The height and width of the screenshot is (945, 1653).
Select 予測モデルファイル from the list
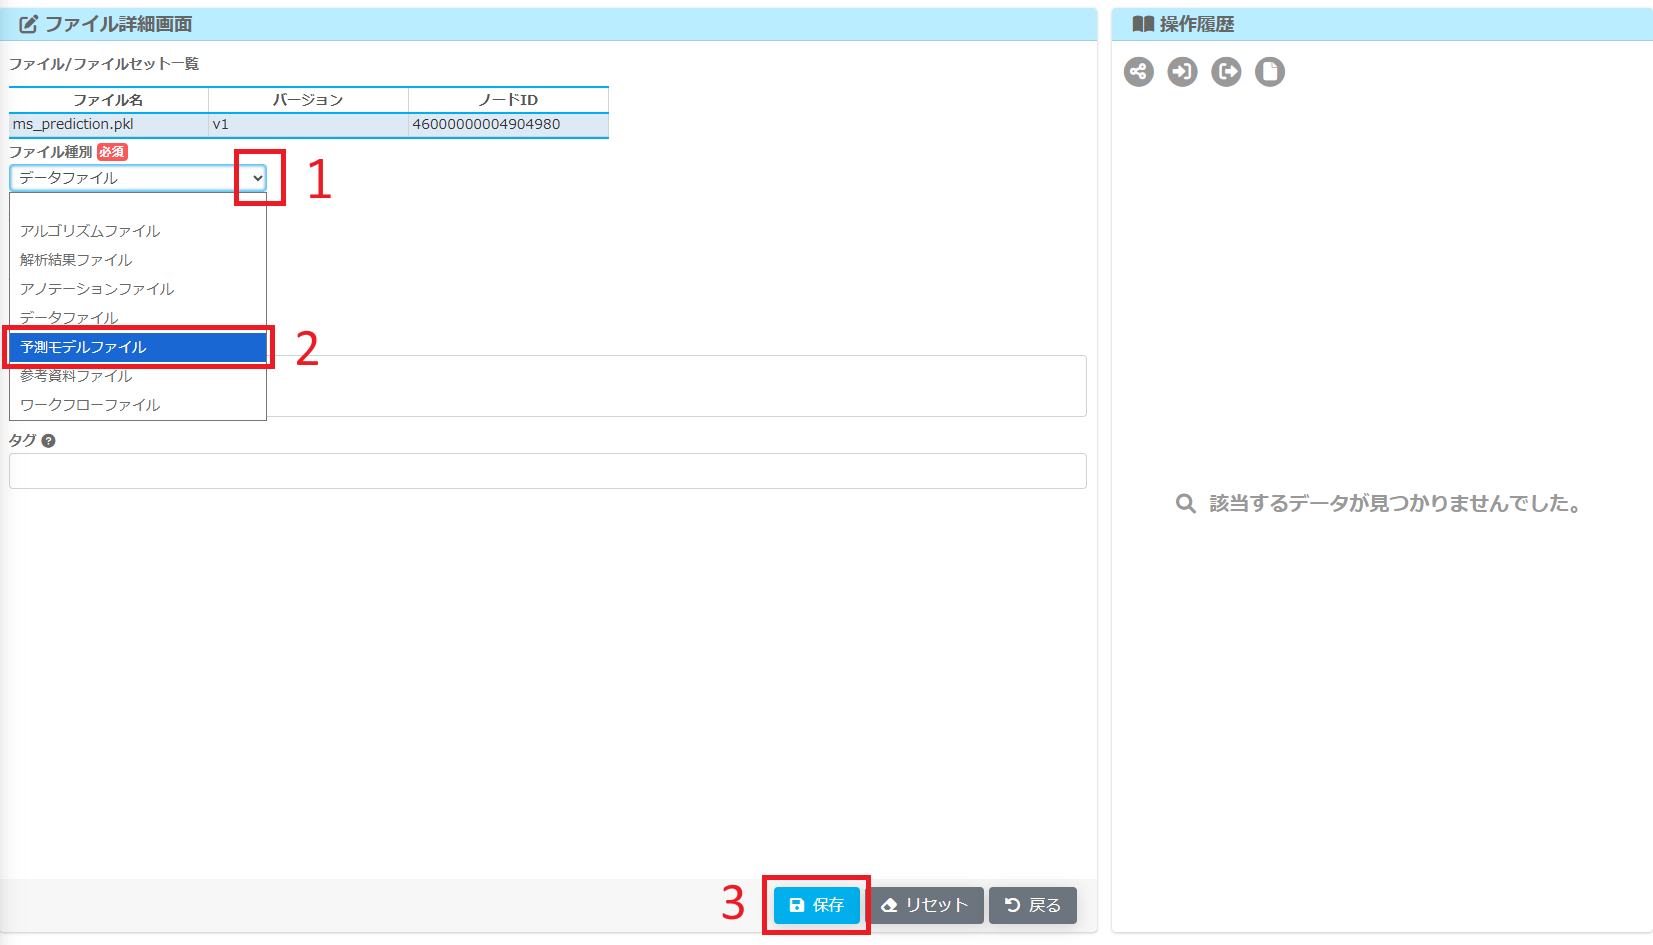[x=137, y=347]
